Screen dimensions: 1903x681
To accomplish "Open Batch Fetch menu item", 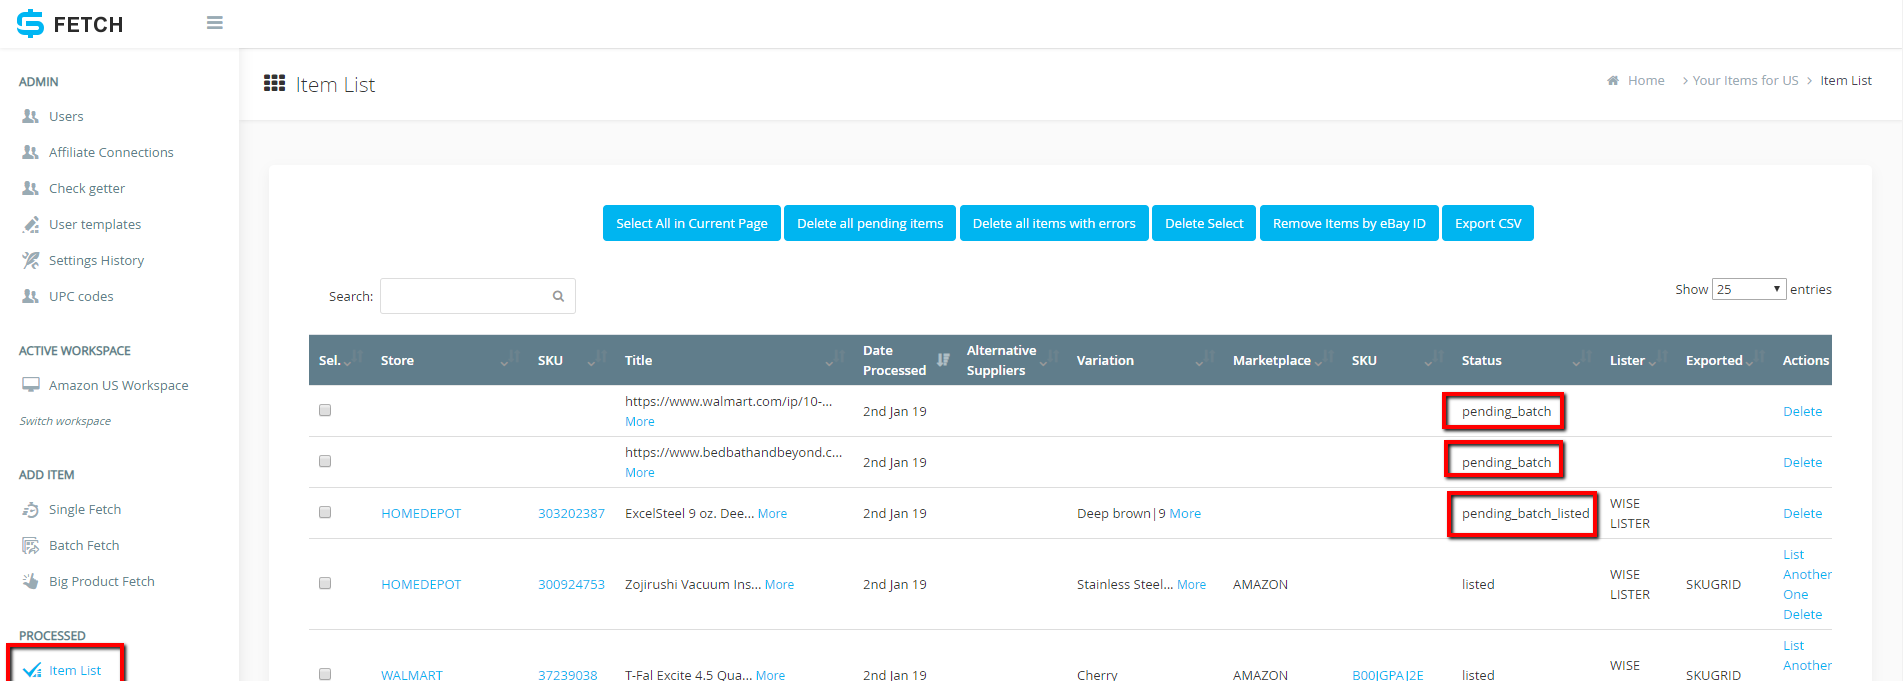I will click(x=84, y=545).
